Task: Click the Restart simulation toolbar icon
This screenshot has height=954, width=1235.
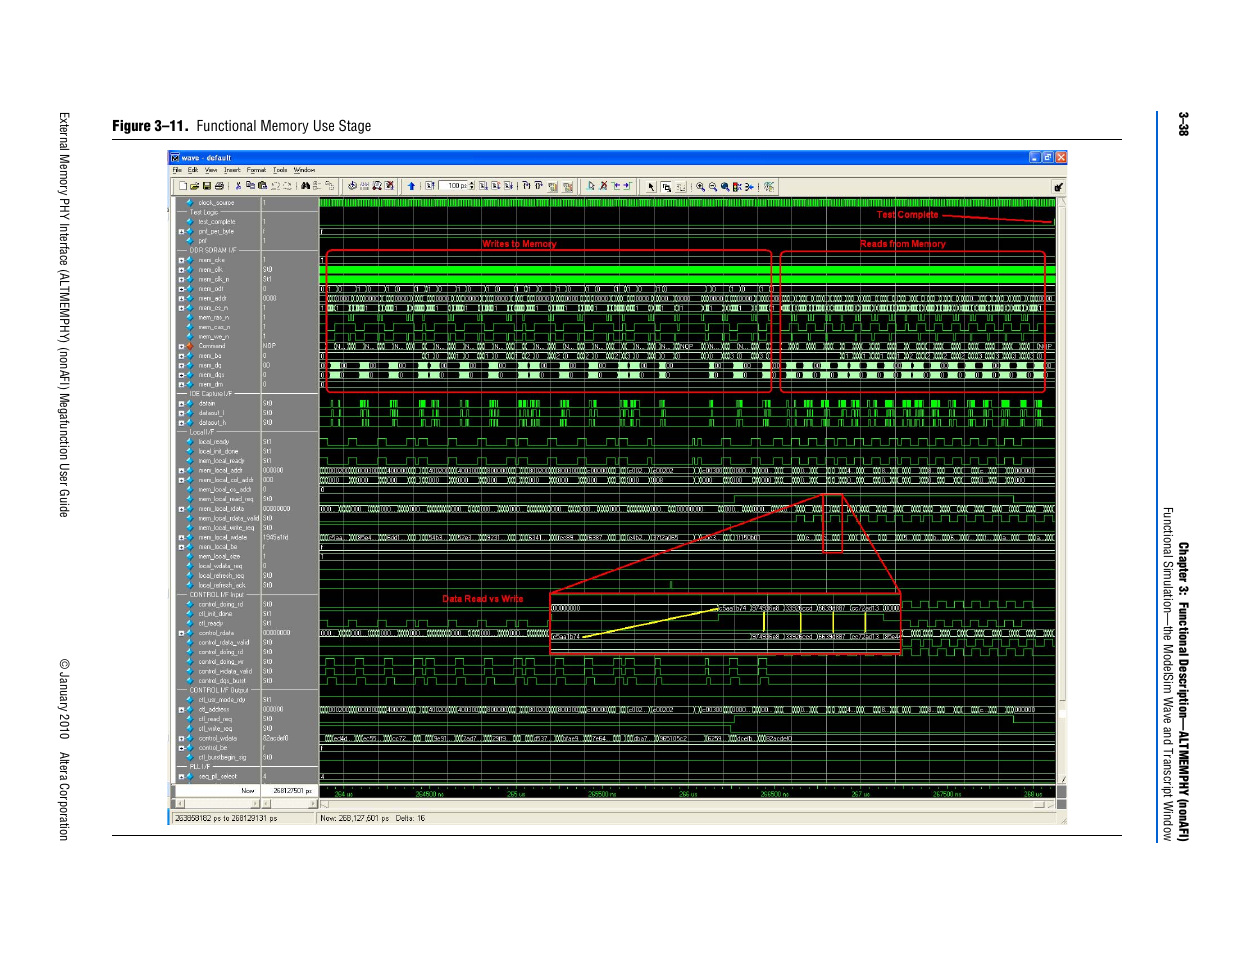Action: pos(430,186)
